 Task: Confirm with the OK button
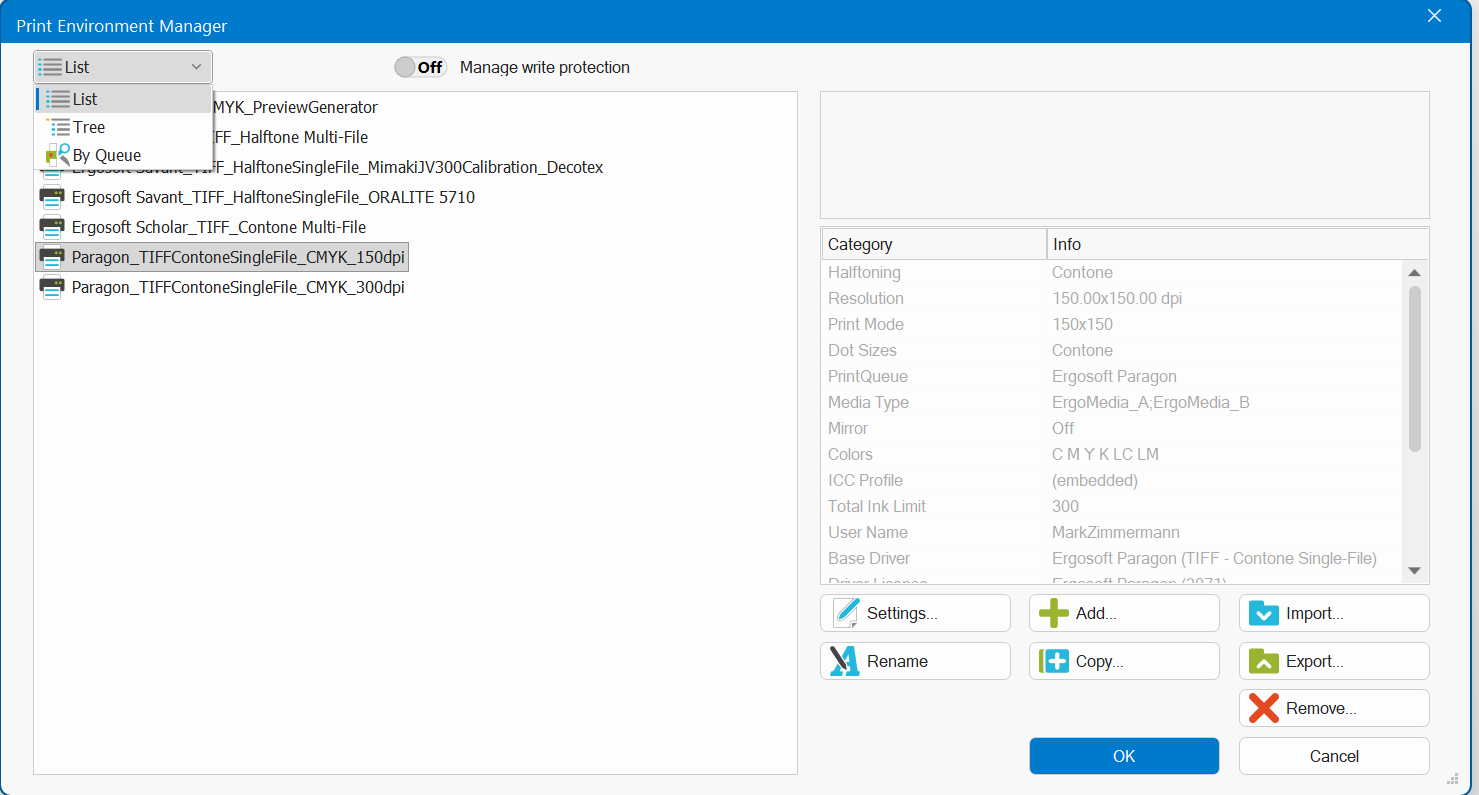[1124, 756]
